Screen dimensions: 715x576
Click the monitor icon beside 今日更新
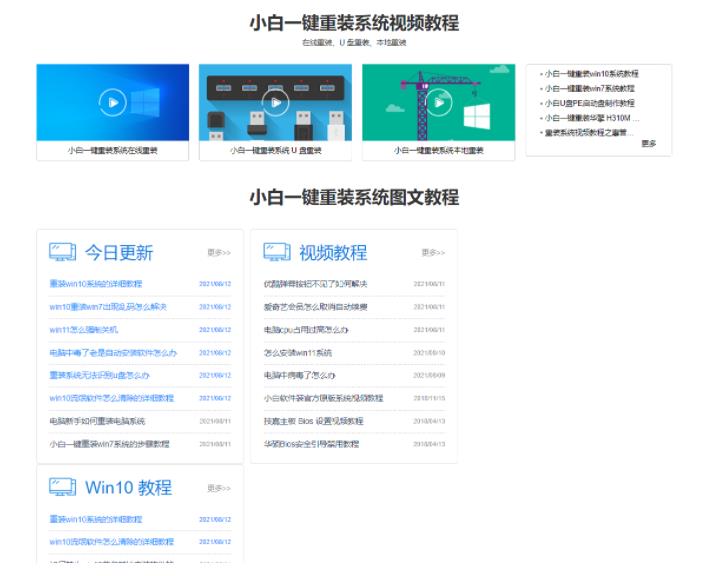coord(62,252)
